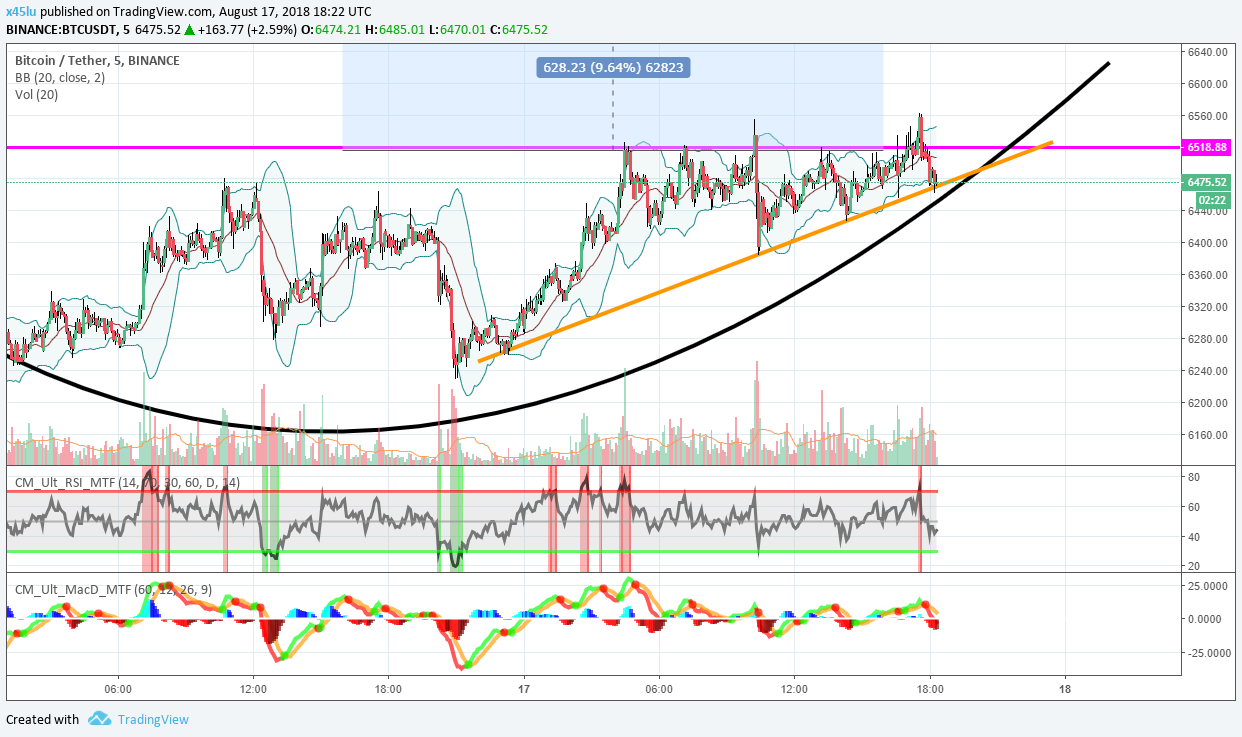Click the MACD axis value -25.0000
The width and height of the screenshot is (1242, 737).
(1208, 653)
